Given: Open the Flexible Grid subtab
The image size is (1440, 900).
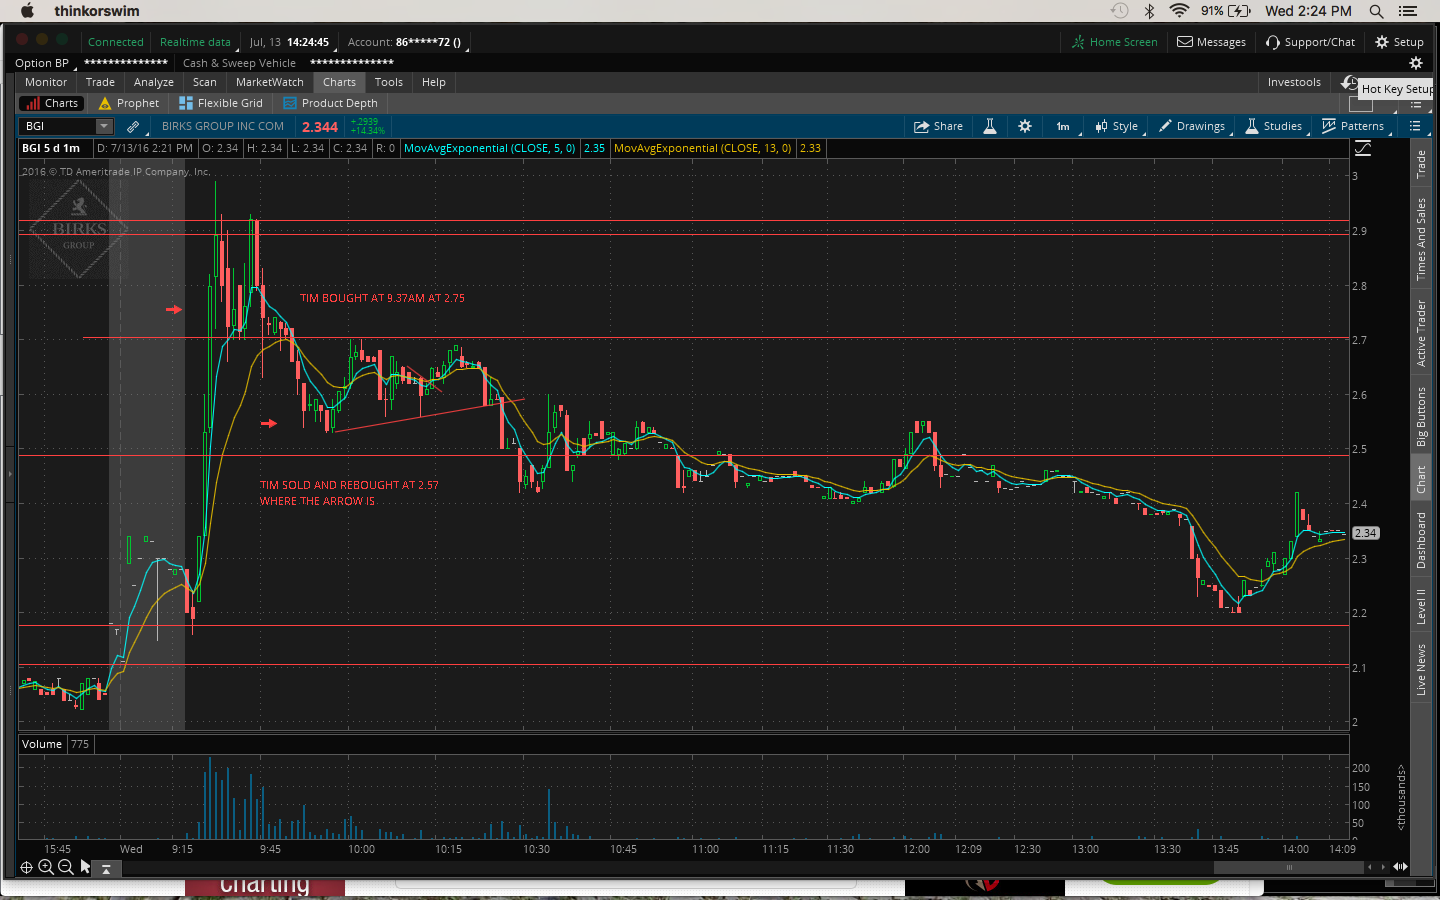Looking at the screenshot, I should (221, 103).
